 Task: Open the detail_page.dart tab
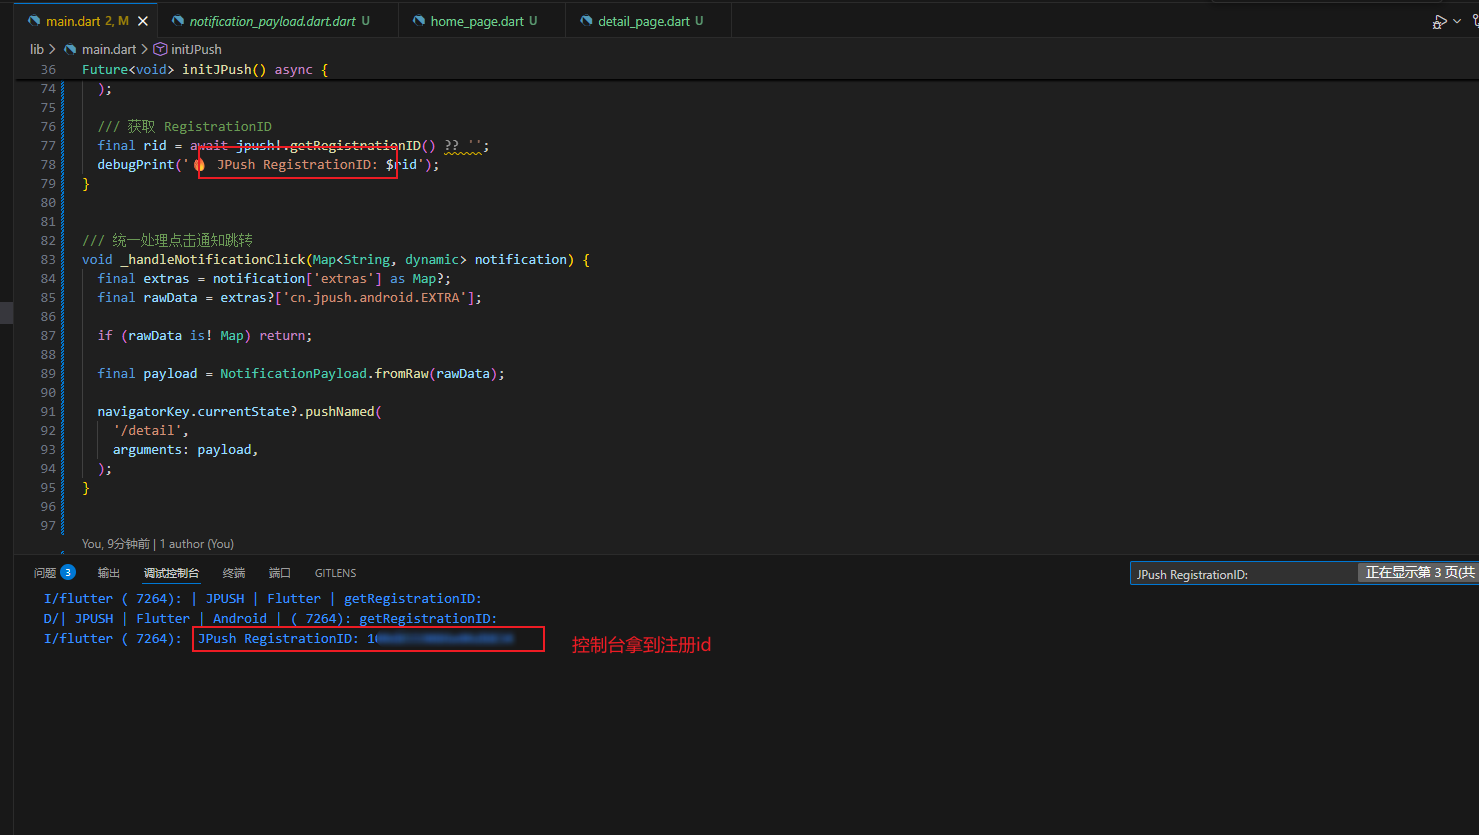coord(649,21)
